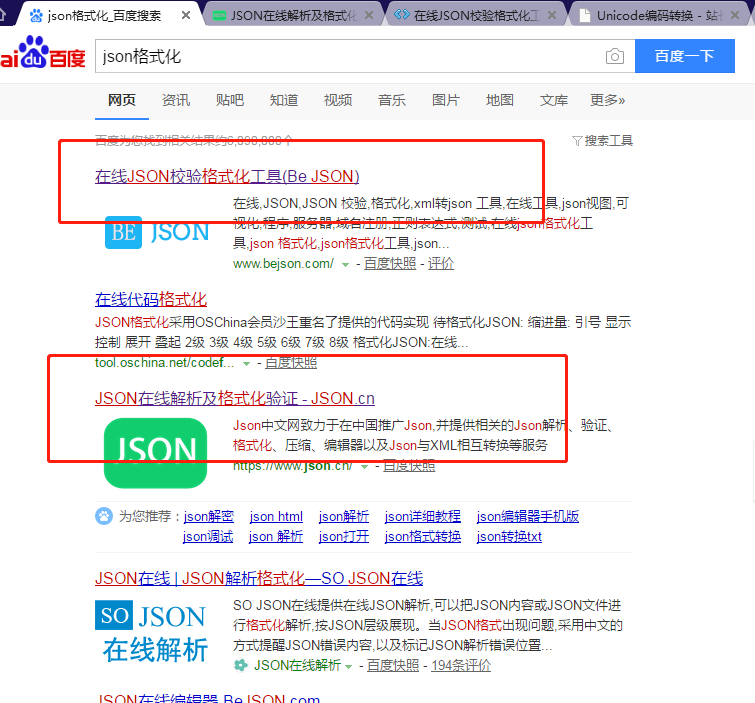Click the json格式转换 recommended search
755x703 pixels.
point(422,536)
